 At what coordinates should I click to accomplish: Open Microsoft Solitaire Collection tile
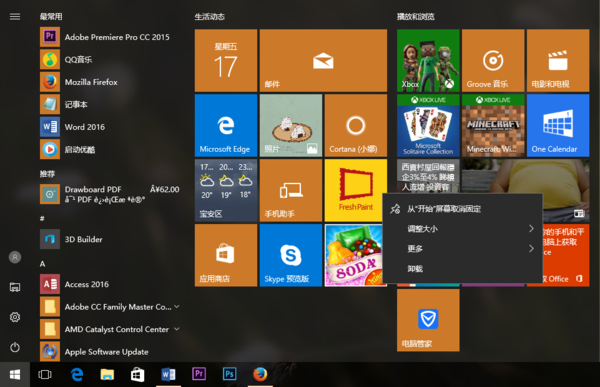[x=428, y=126]
